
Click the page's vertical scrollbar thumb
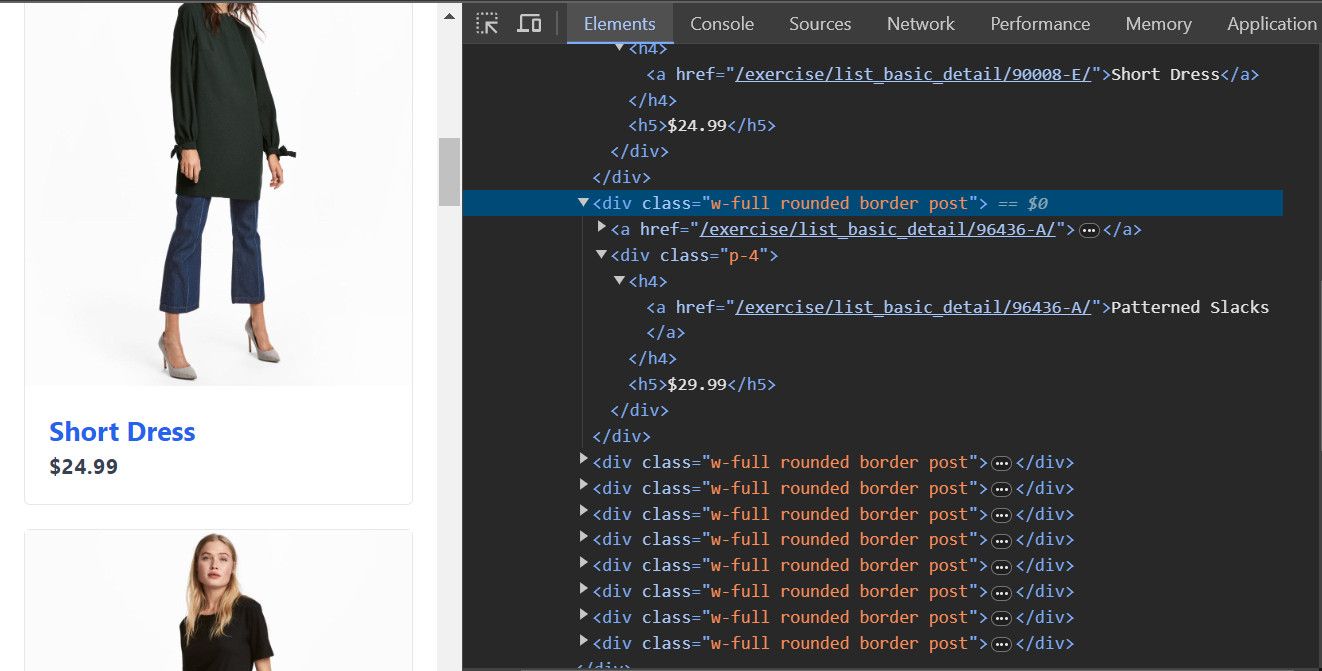pos(449,172)
